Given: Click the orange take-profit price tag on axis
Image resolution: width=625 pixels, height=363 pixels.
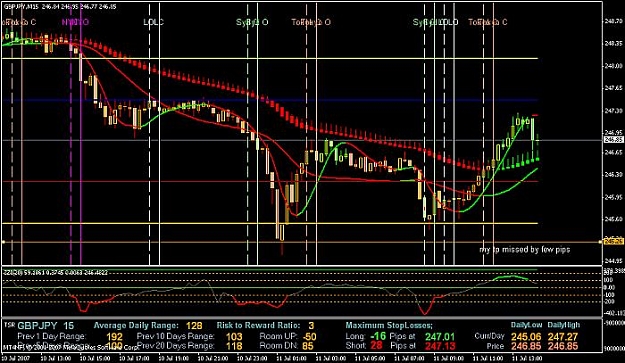Looking at the screenshot, I should pos(613,241).
